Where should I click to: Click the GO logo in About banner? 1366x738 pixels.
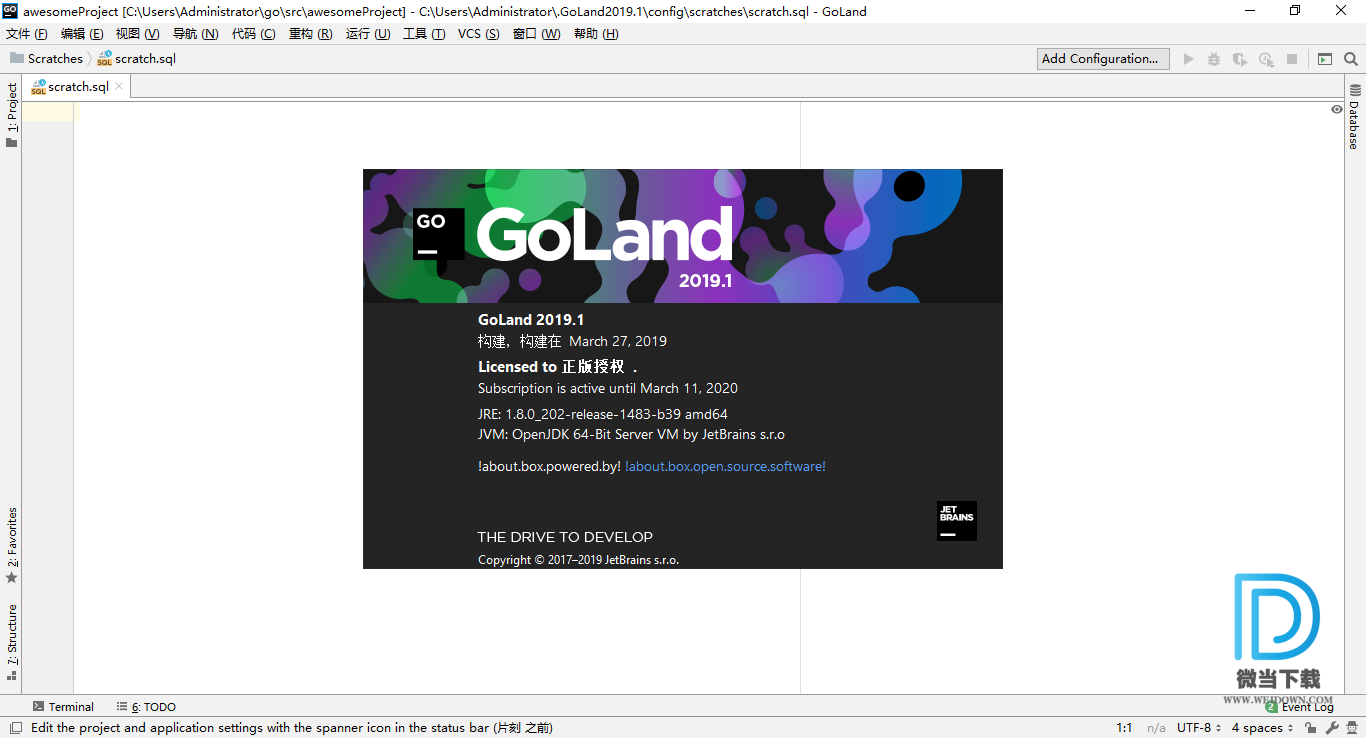click(439, 234)
